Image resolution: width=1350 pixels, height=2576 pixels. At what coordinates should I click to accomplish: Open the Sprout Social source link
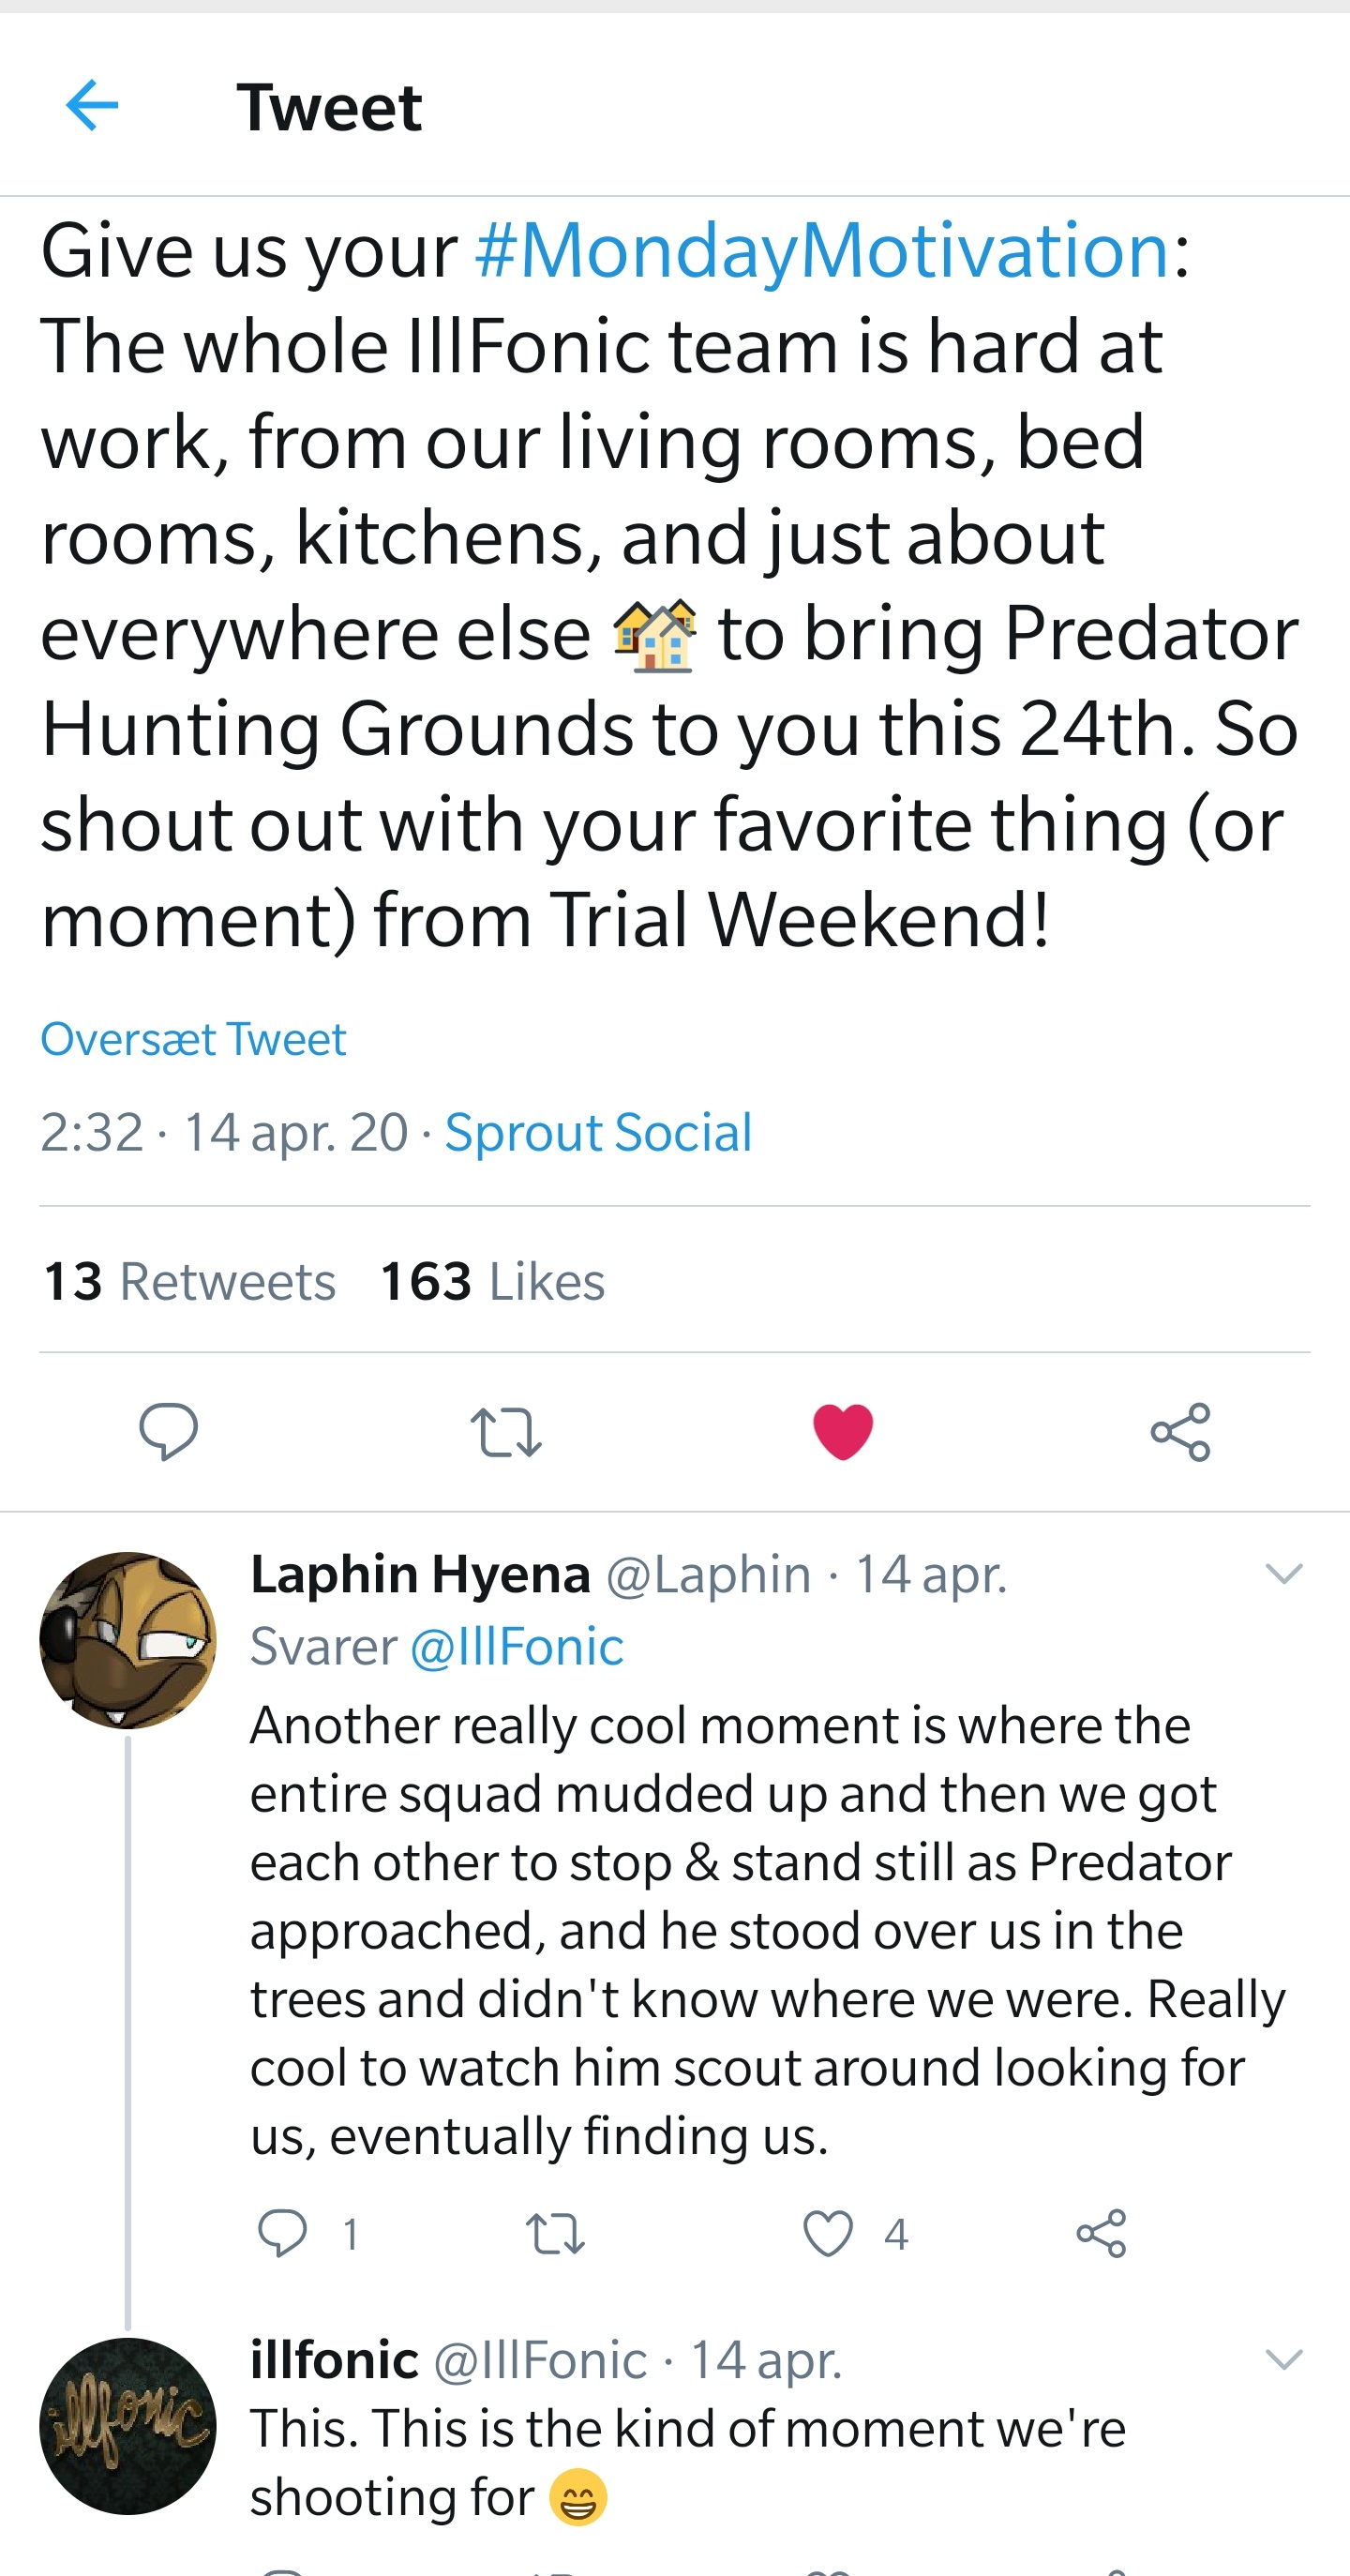point(598,1132)
